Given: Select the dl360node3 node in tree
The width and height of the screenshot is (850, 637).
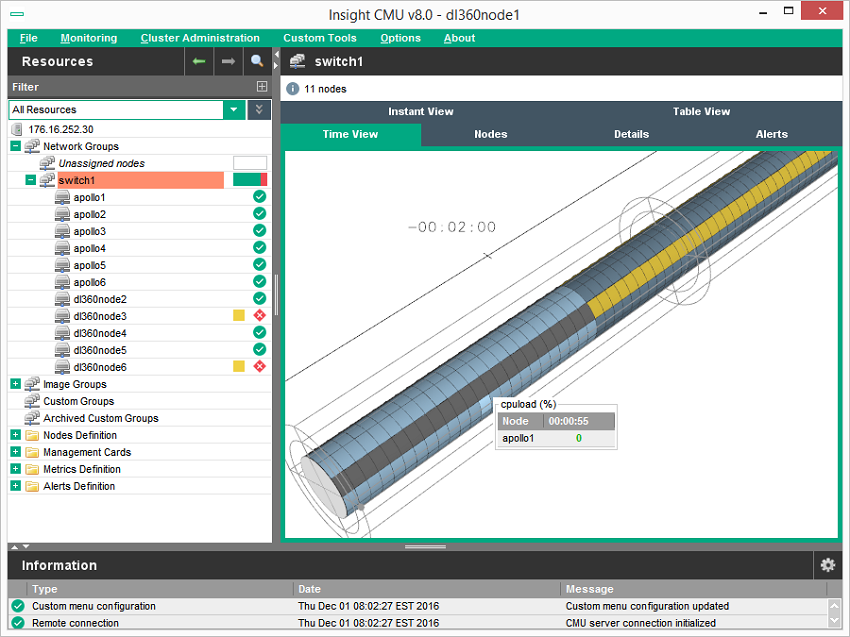Looking at the screenshot, I should coord(100,316).
